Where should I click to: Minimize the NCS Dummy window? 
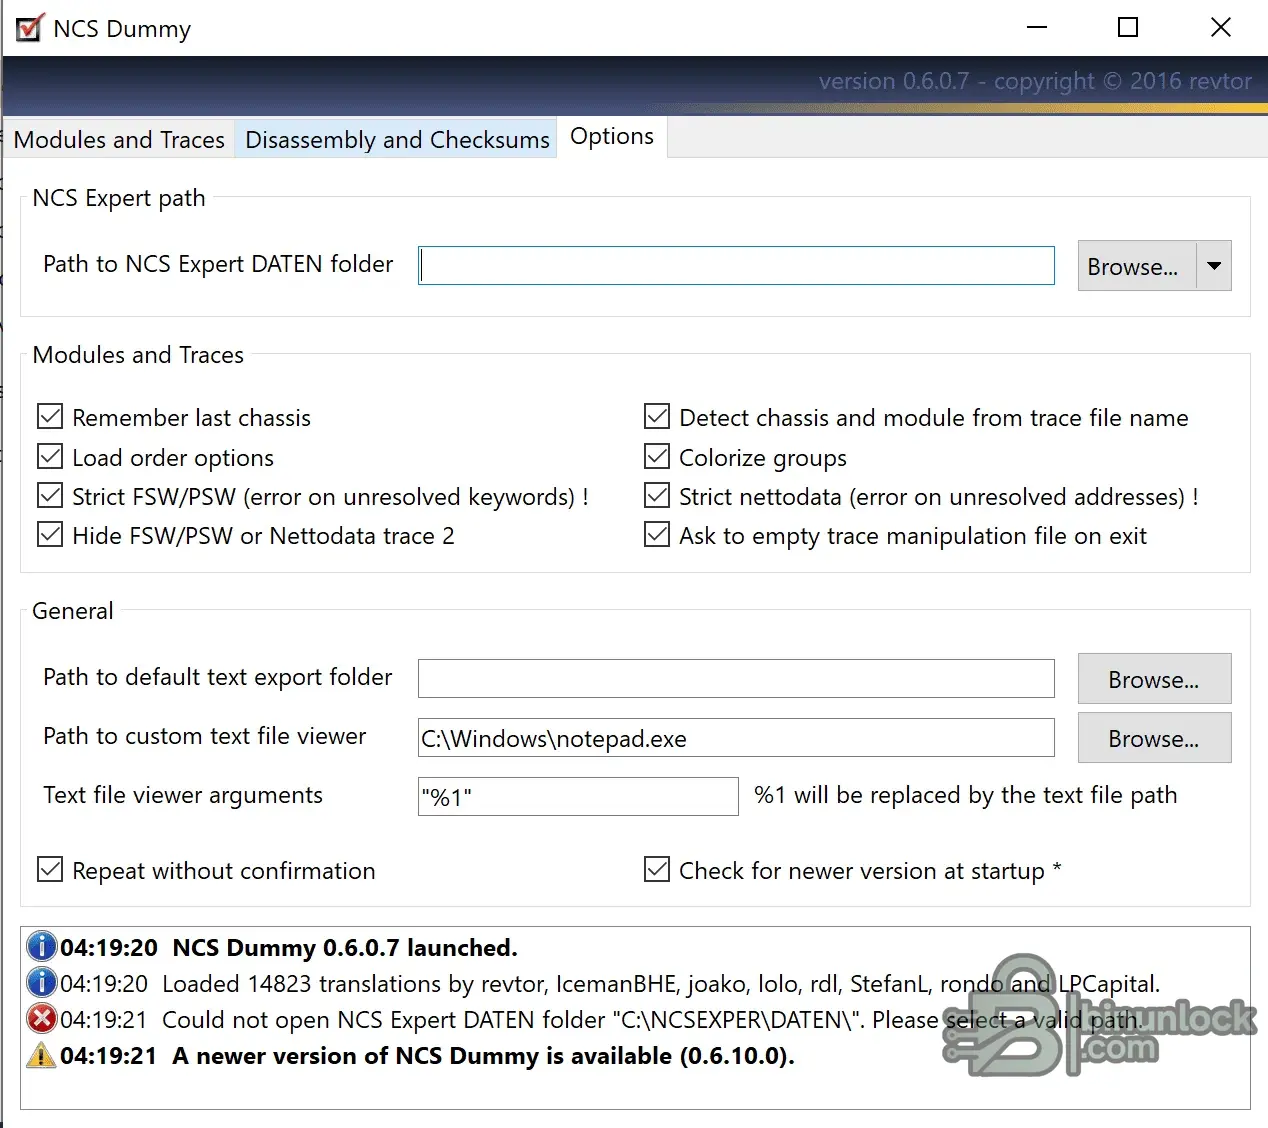pyautogui.click(x=1037, y=28)
